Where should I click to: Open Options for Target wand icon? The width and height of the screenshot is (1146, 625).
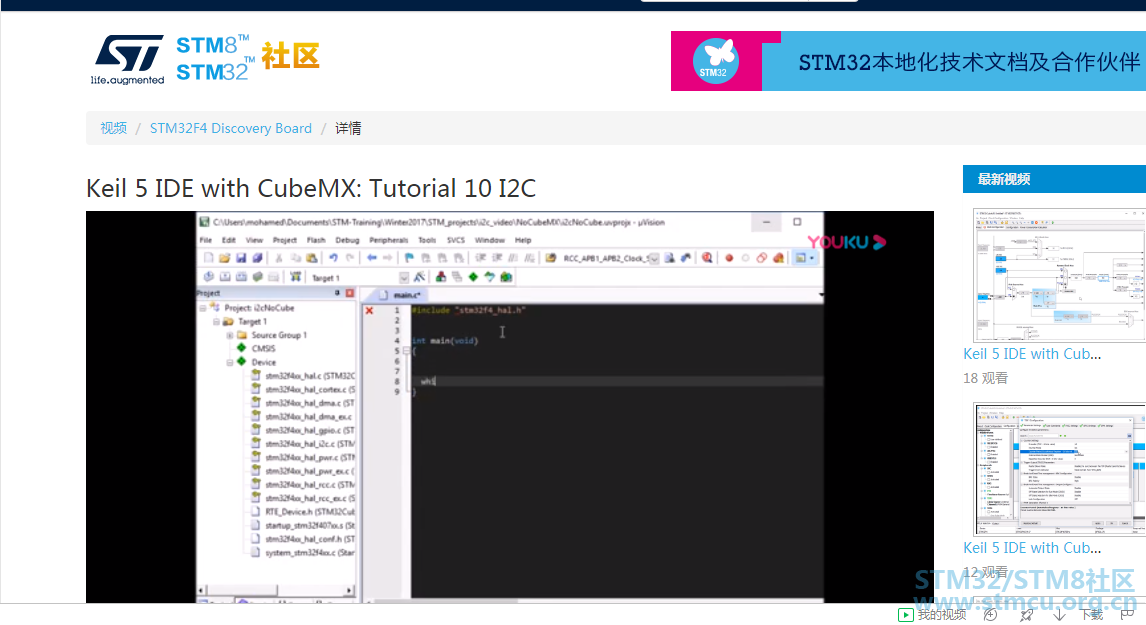coord(420,277)
